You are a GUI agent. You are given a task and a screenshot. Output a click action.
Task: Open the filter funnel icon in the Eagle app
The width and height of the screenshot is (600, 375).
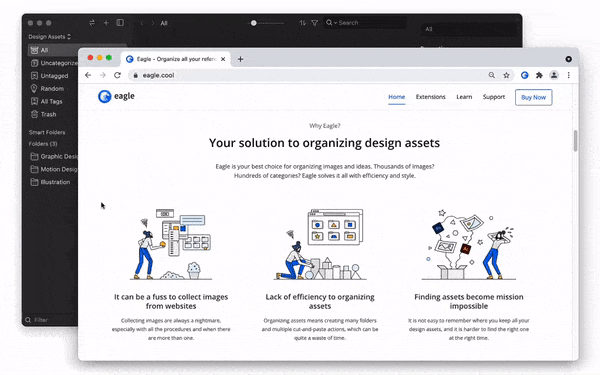[x=315, y=23]
